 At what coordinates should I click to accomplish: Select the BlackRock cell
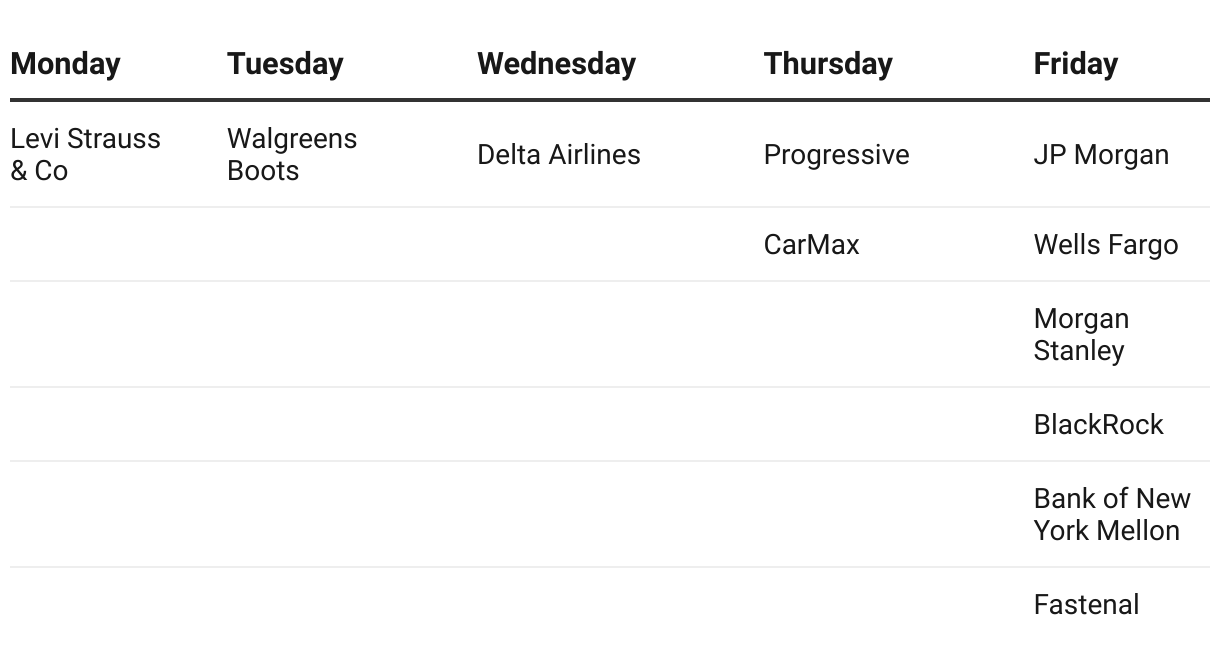pyautogui.click(x=1098, y=425)
